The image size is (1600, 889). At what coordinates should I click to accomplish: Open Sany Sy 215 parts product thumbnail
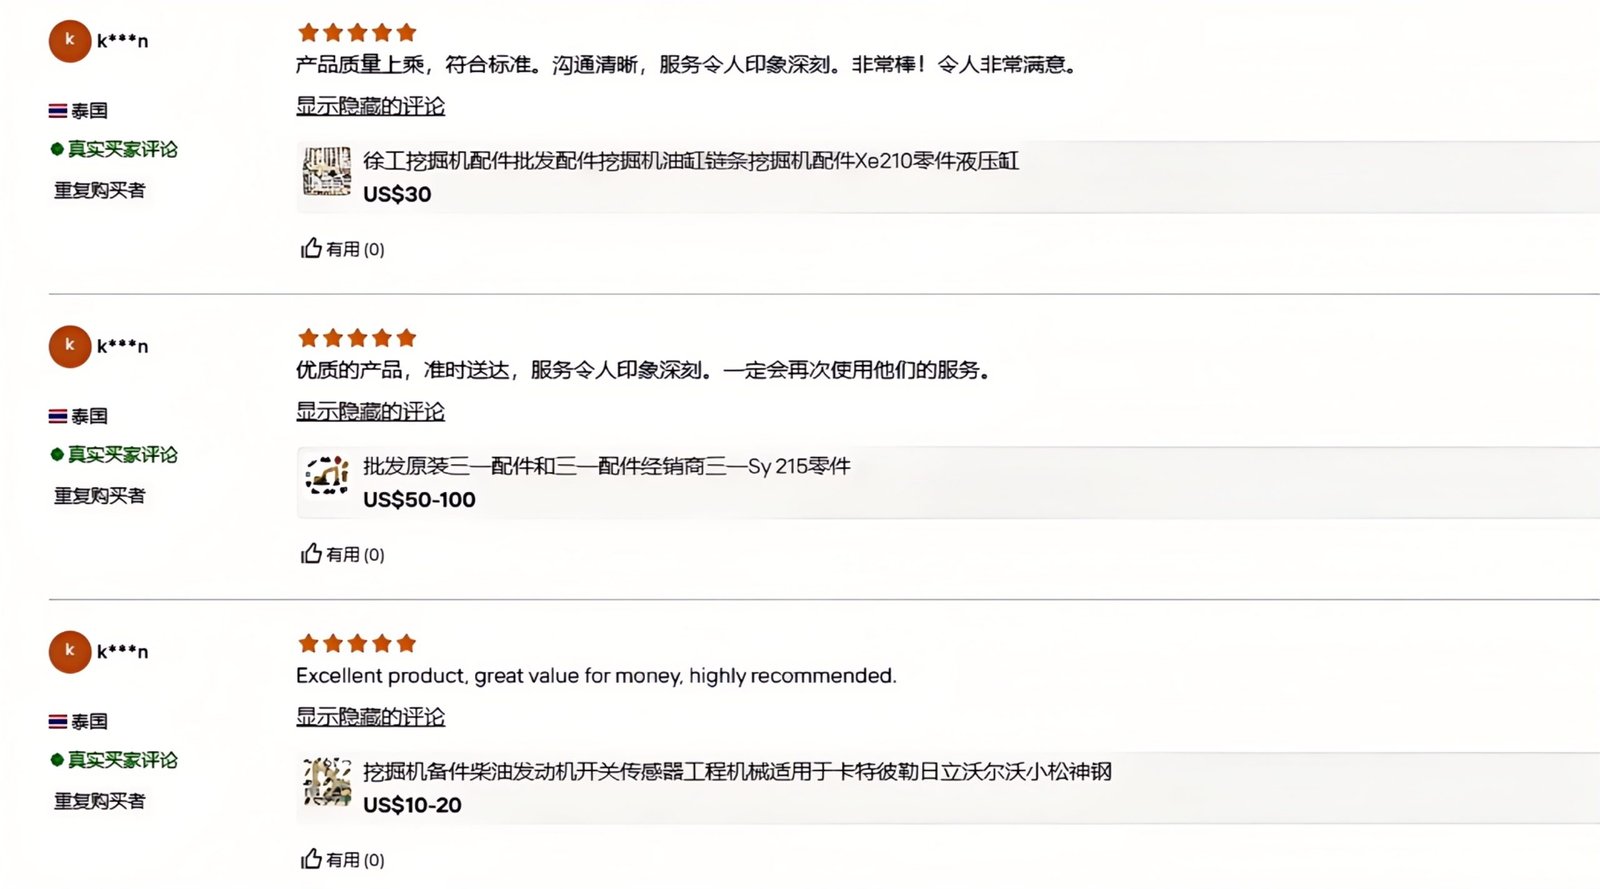(x=327, y=476)
